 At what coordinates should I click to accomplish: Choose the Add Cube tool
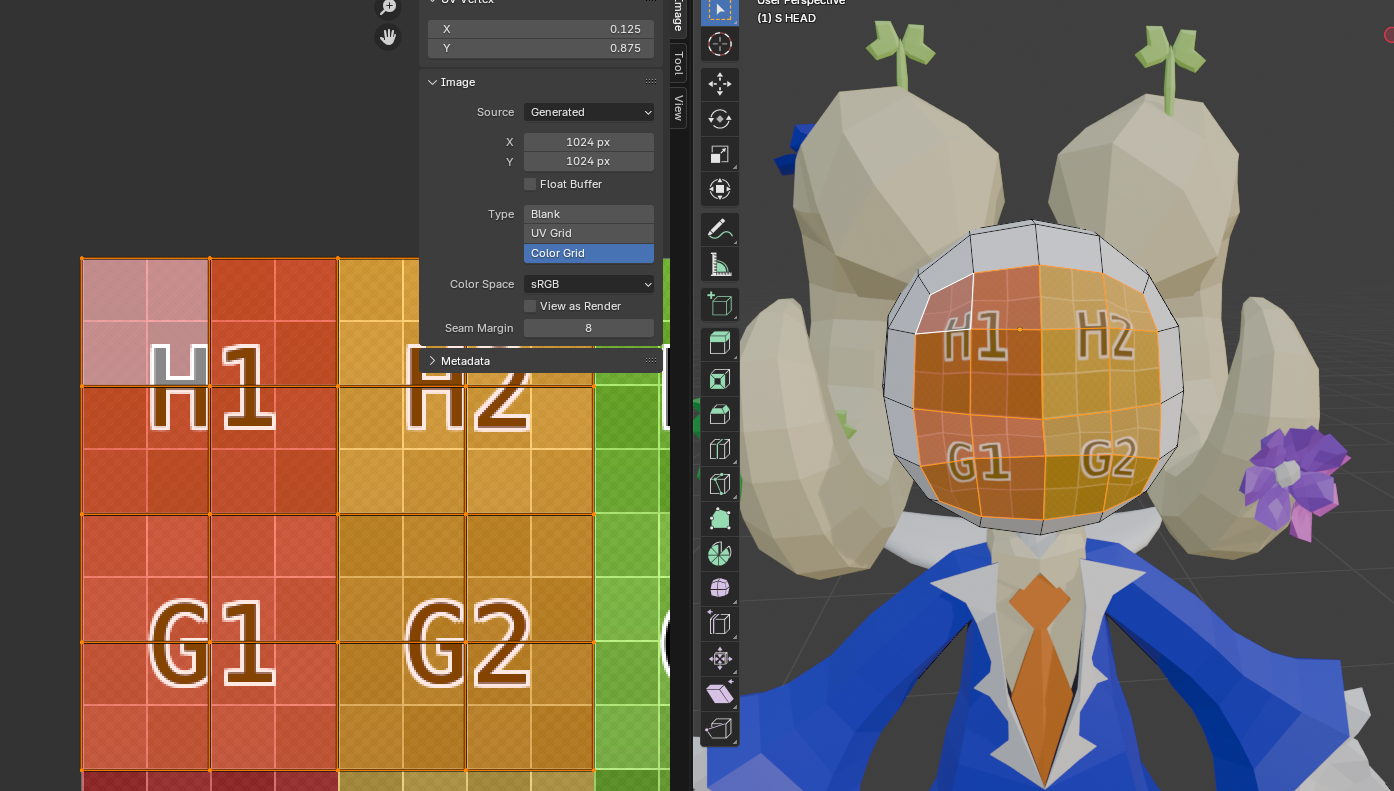[720, 304]
